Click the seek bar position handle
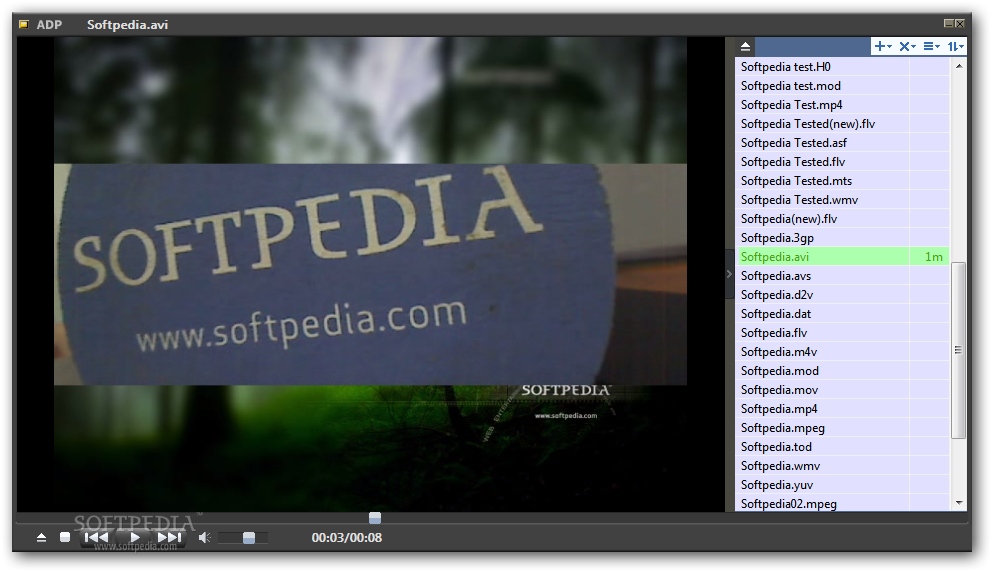992x572 pixels. click(x=375, y=518)
